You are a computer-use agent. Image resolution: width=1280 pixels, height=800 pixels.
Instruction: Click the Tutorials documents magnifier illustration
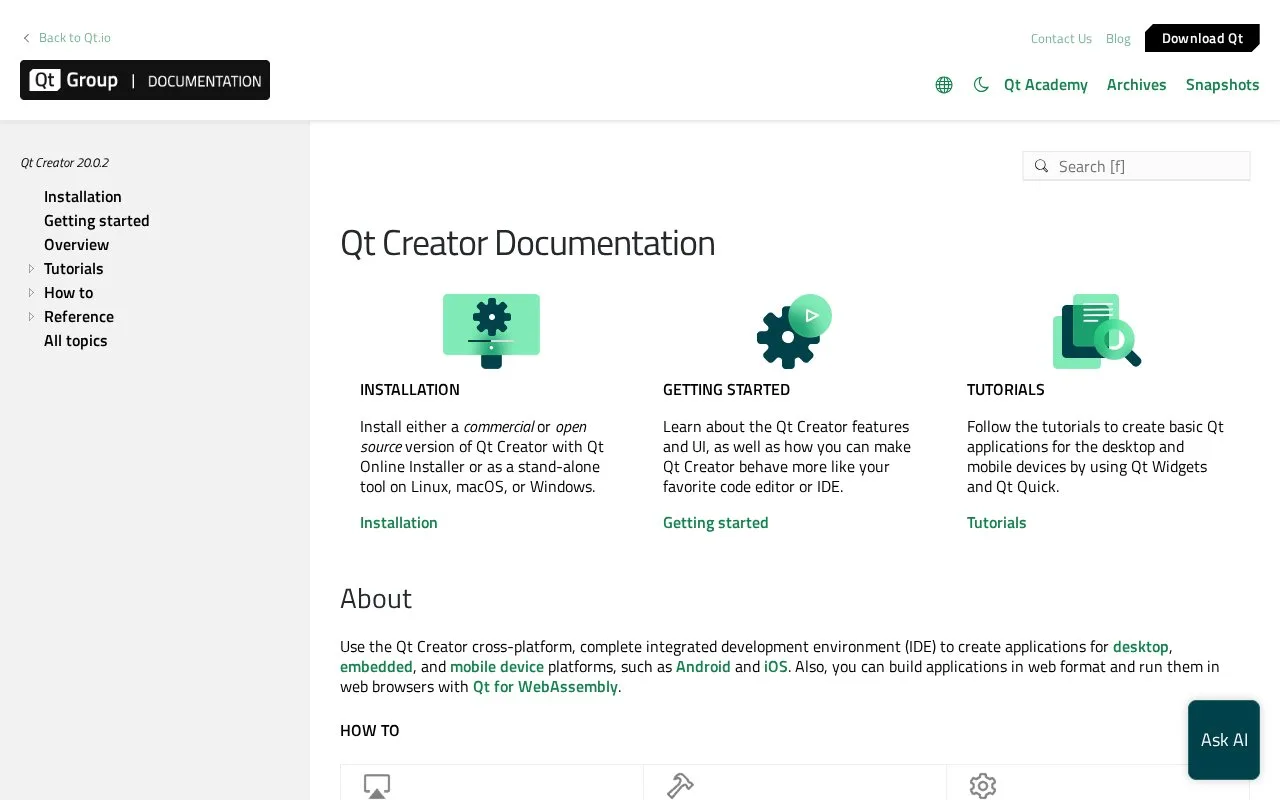(1097, 331)
